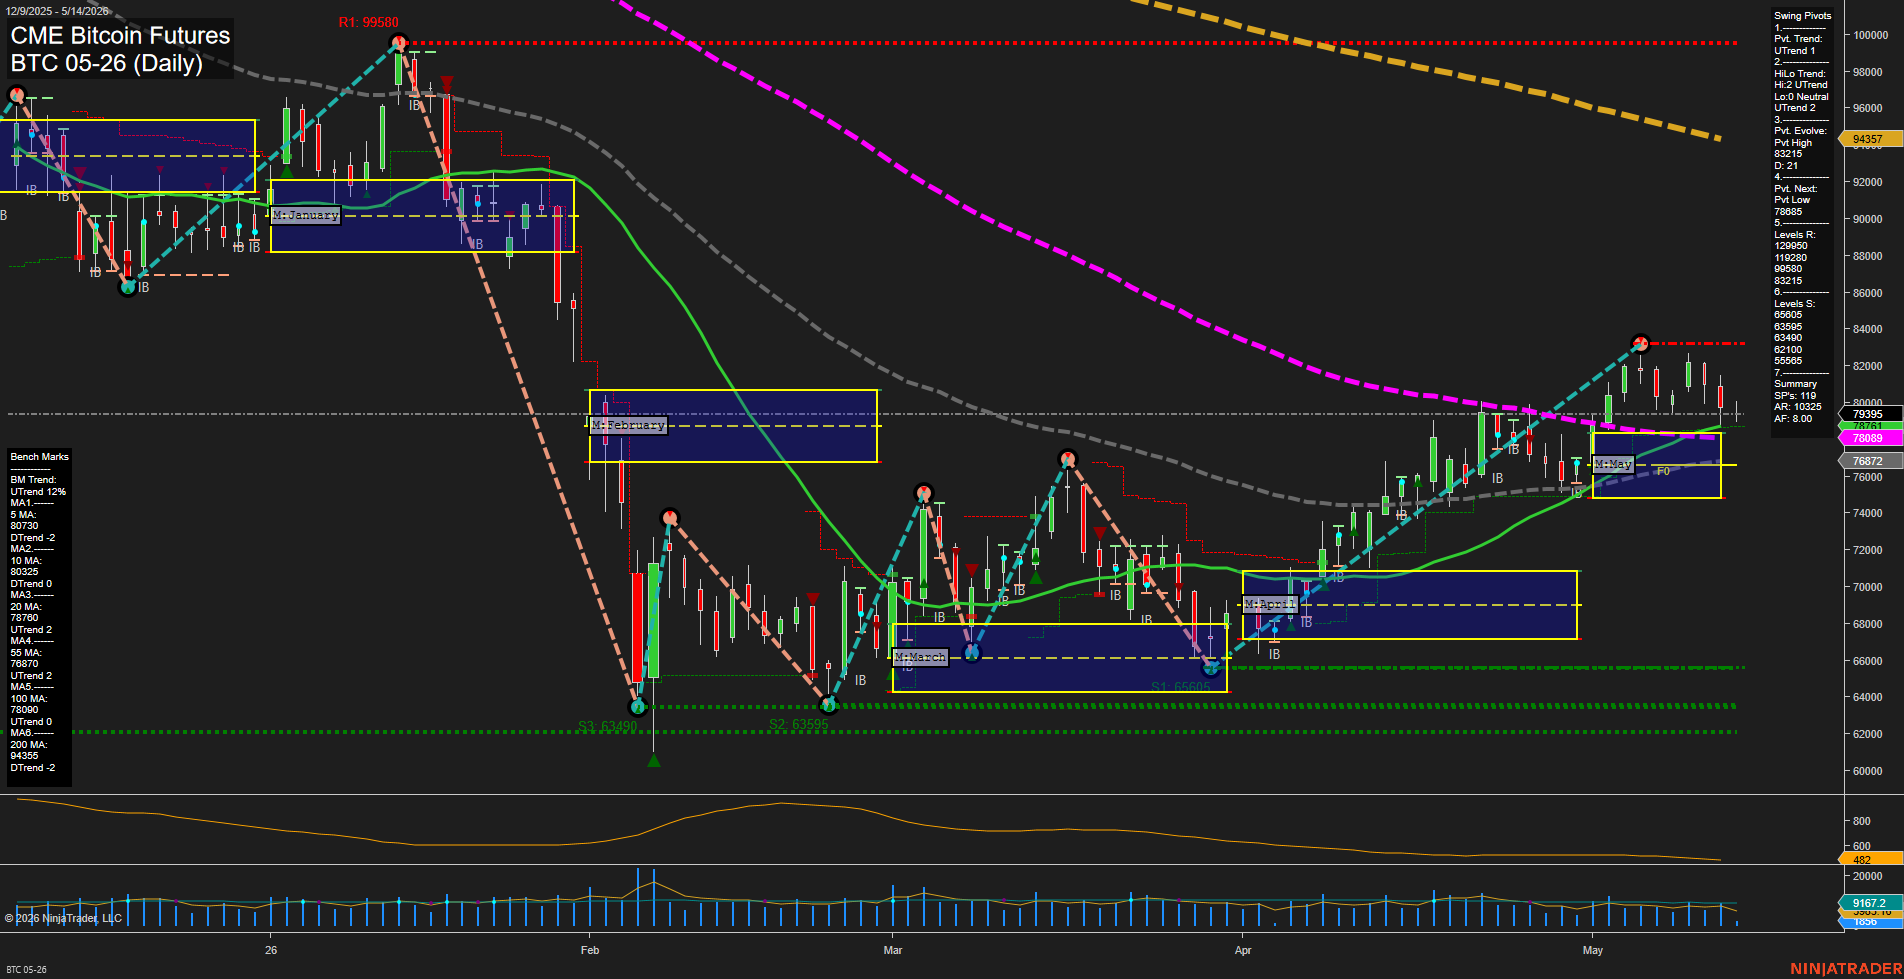This screenshot has width=1904, height=979.
Task: Click the Swing Pivots panel heading
Action: (x=1803, y=16)
